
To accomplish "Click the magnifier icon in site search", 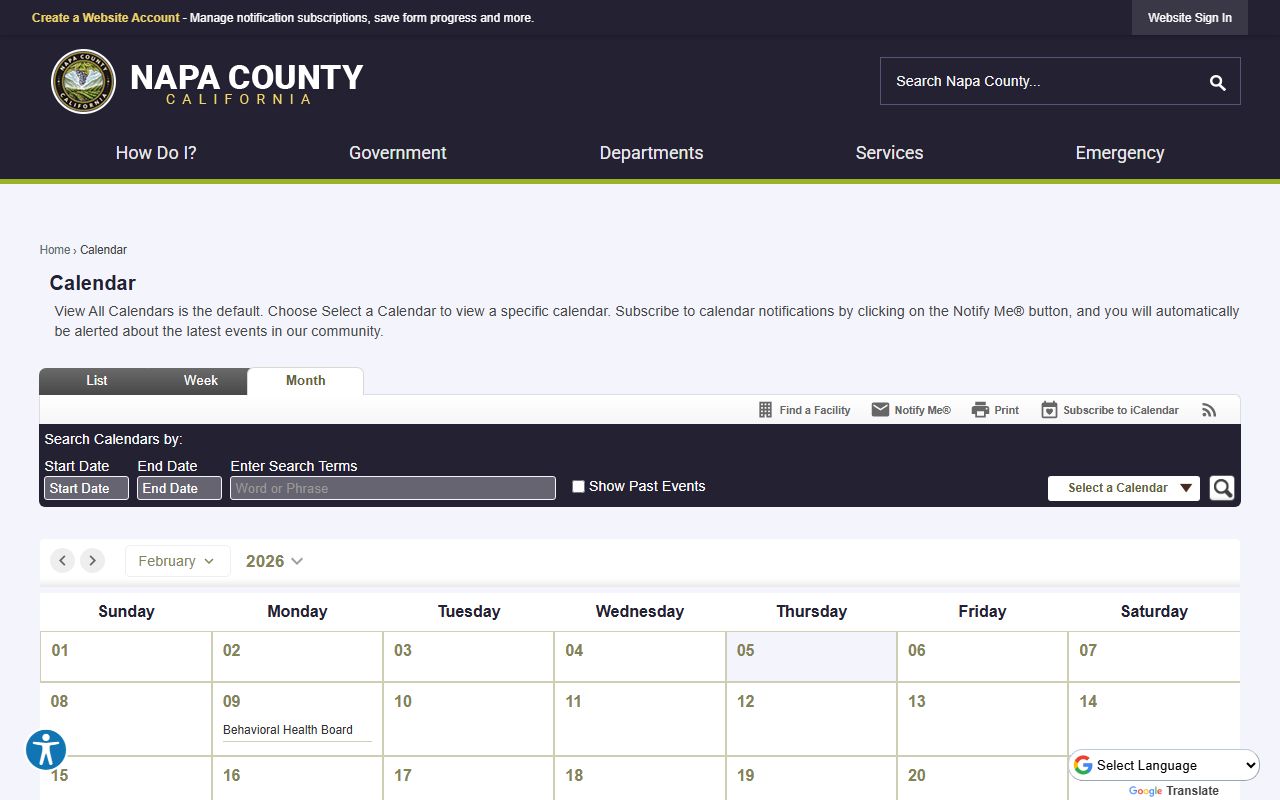I will [x=1217, y=82].
